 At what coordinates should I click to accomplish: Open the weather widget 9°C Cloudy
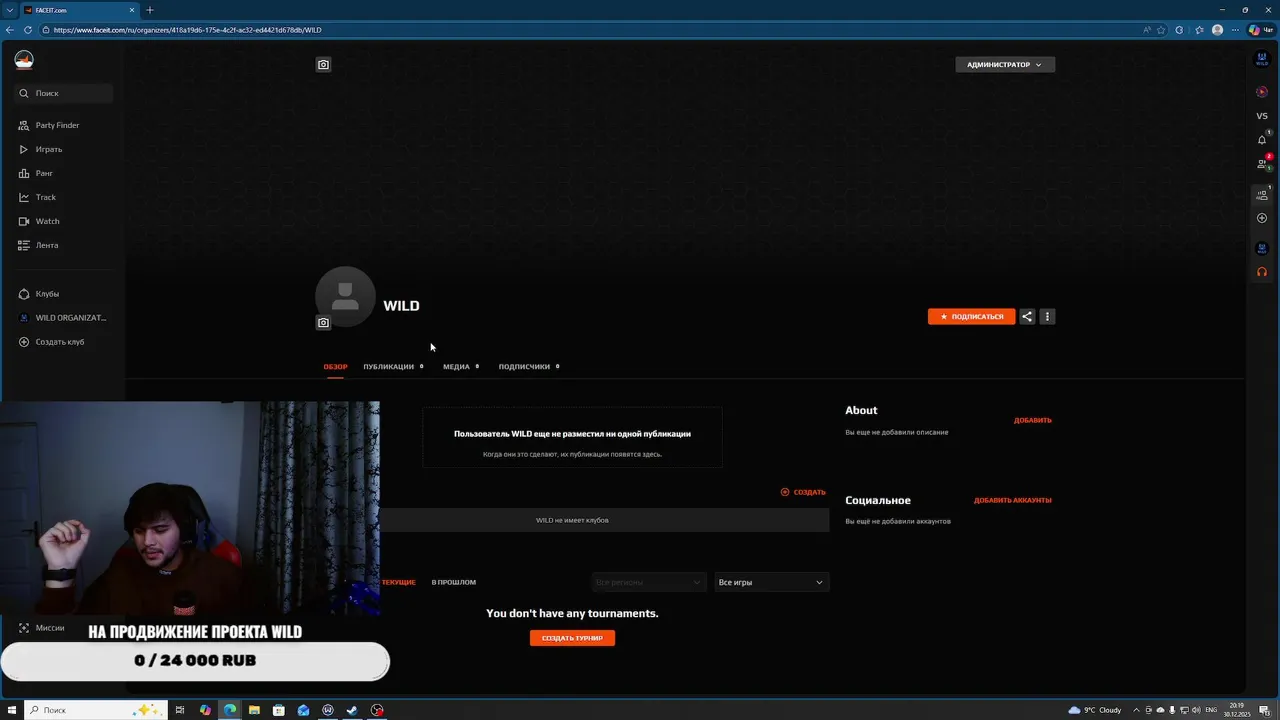pos(1095,710)
